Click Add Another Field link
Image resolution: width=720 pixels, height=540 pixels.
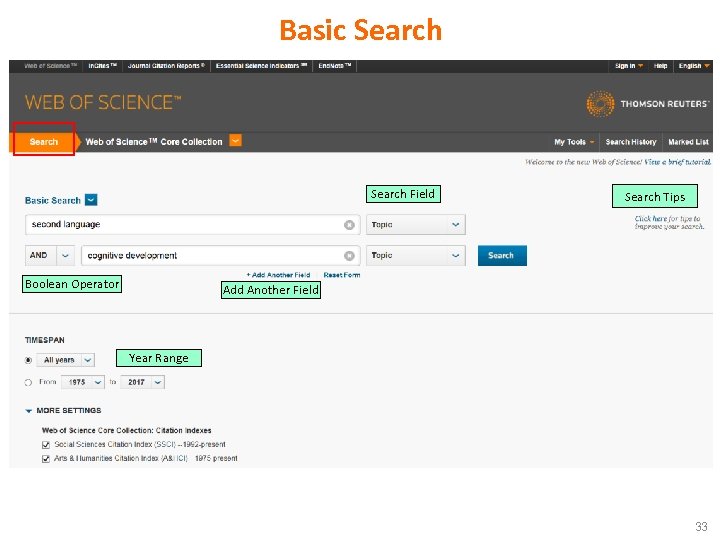278,275
